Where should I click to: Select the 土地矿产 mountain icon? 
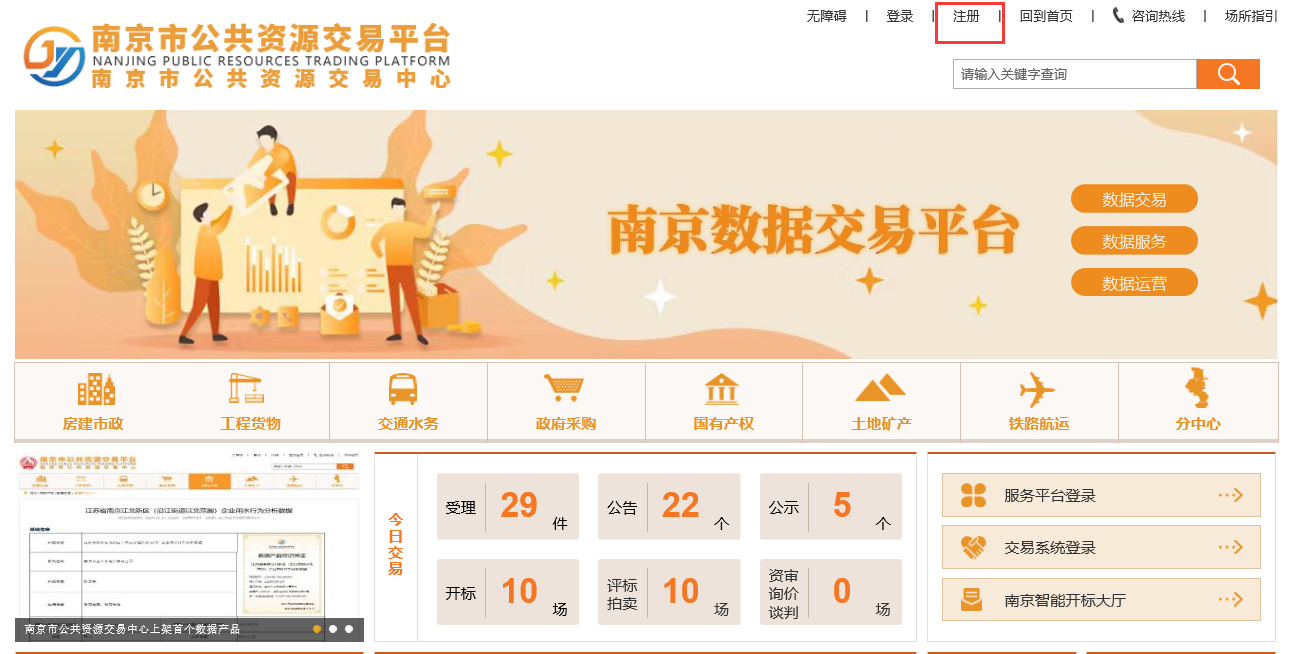coord(880,388)
